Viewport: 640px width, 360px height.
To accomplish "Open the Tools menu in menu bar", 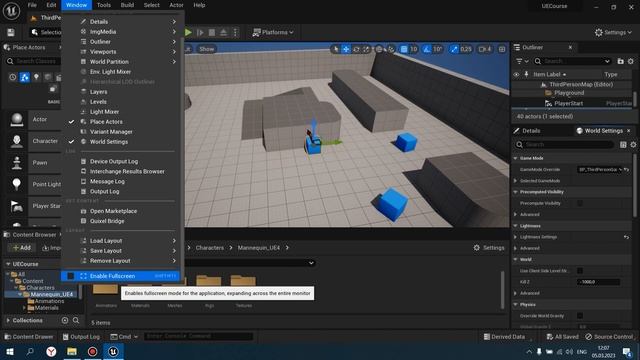I will click(x=103, y=5).
